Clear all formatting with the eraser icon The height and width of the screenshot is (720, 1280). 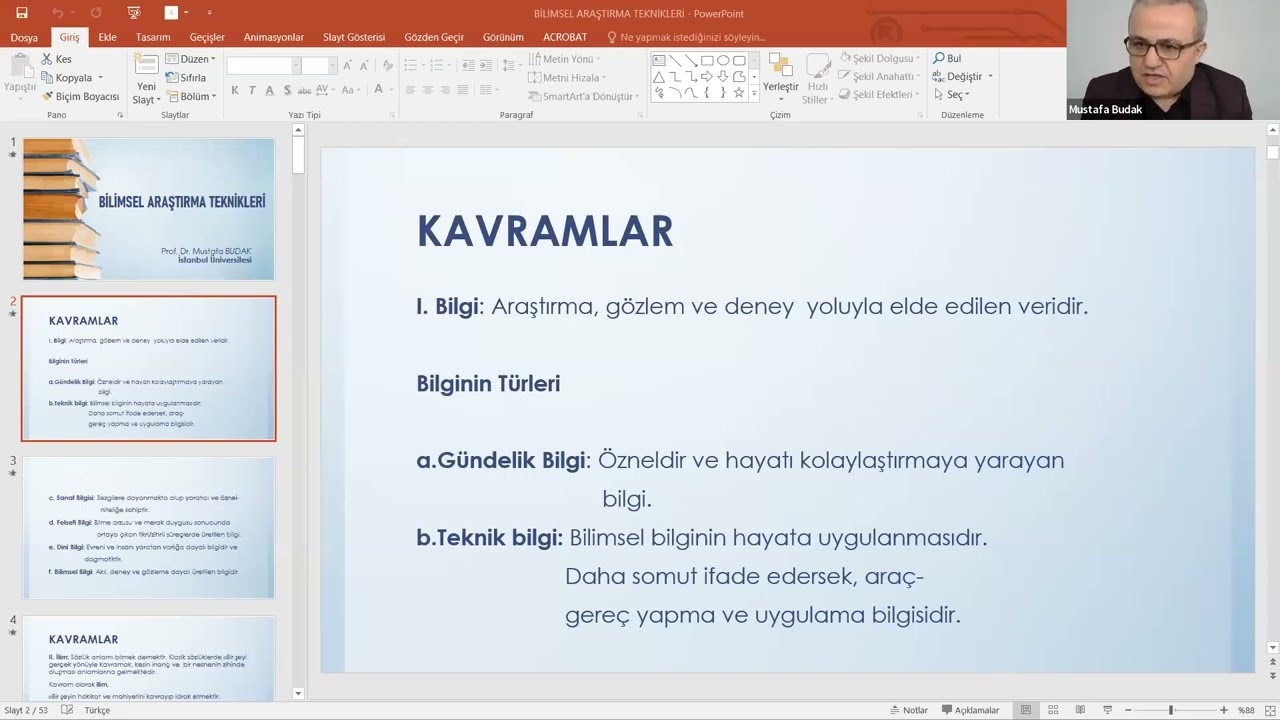click(x=388, y=65)
